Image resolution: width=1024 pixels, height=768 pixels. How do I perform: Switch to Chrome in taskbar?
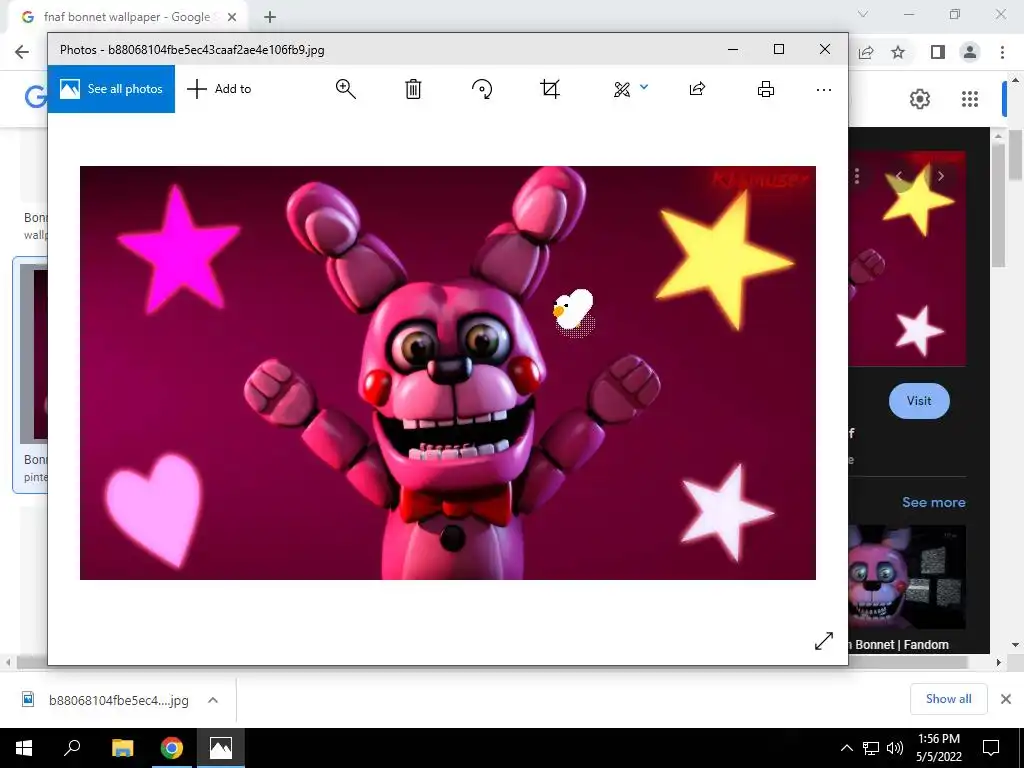pos(172,748)
